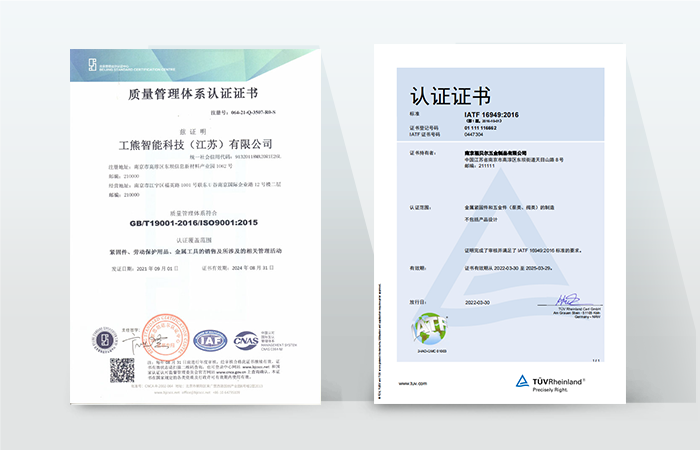The height and width of the screenshot is (450, 700).
Task: Click the IATF globe logo on the right certificate
Action: pos(430,328)
